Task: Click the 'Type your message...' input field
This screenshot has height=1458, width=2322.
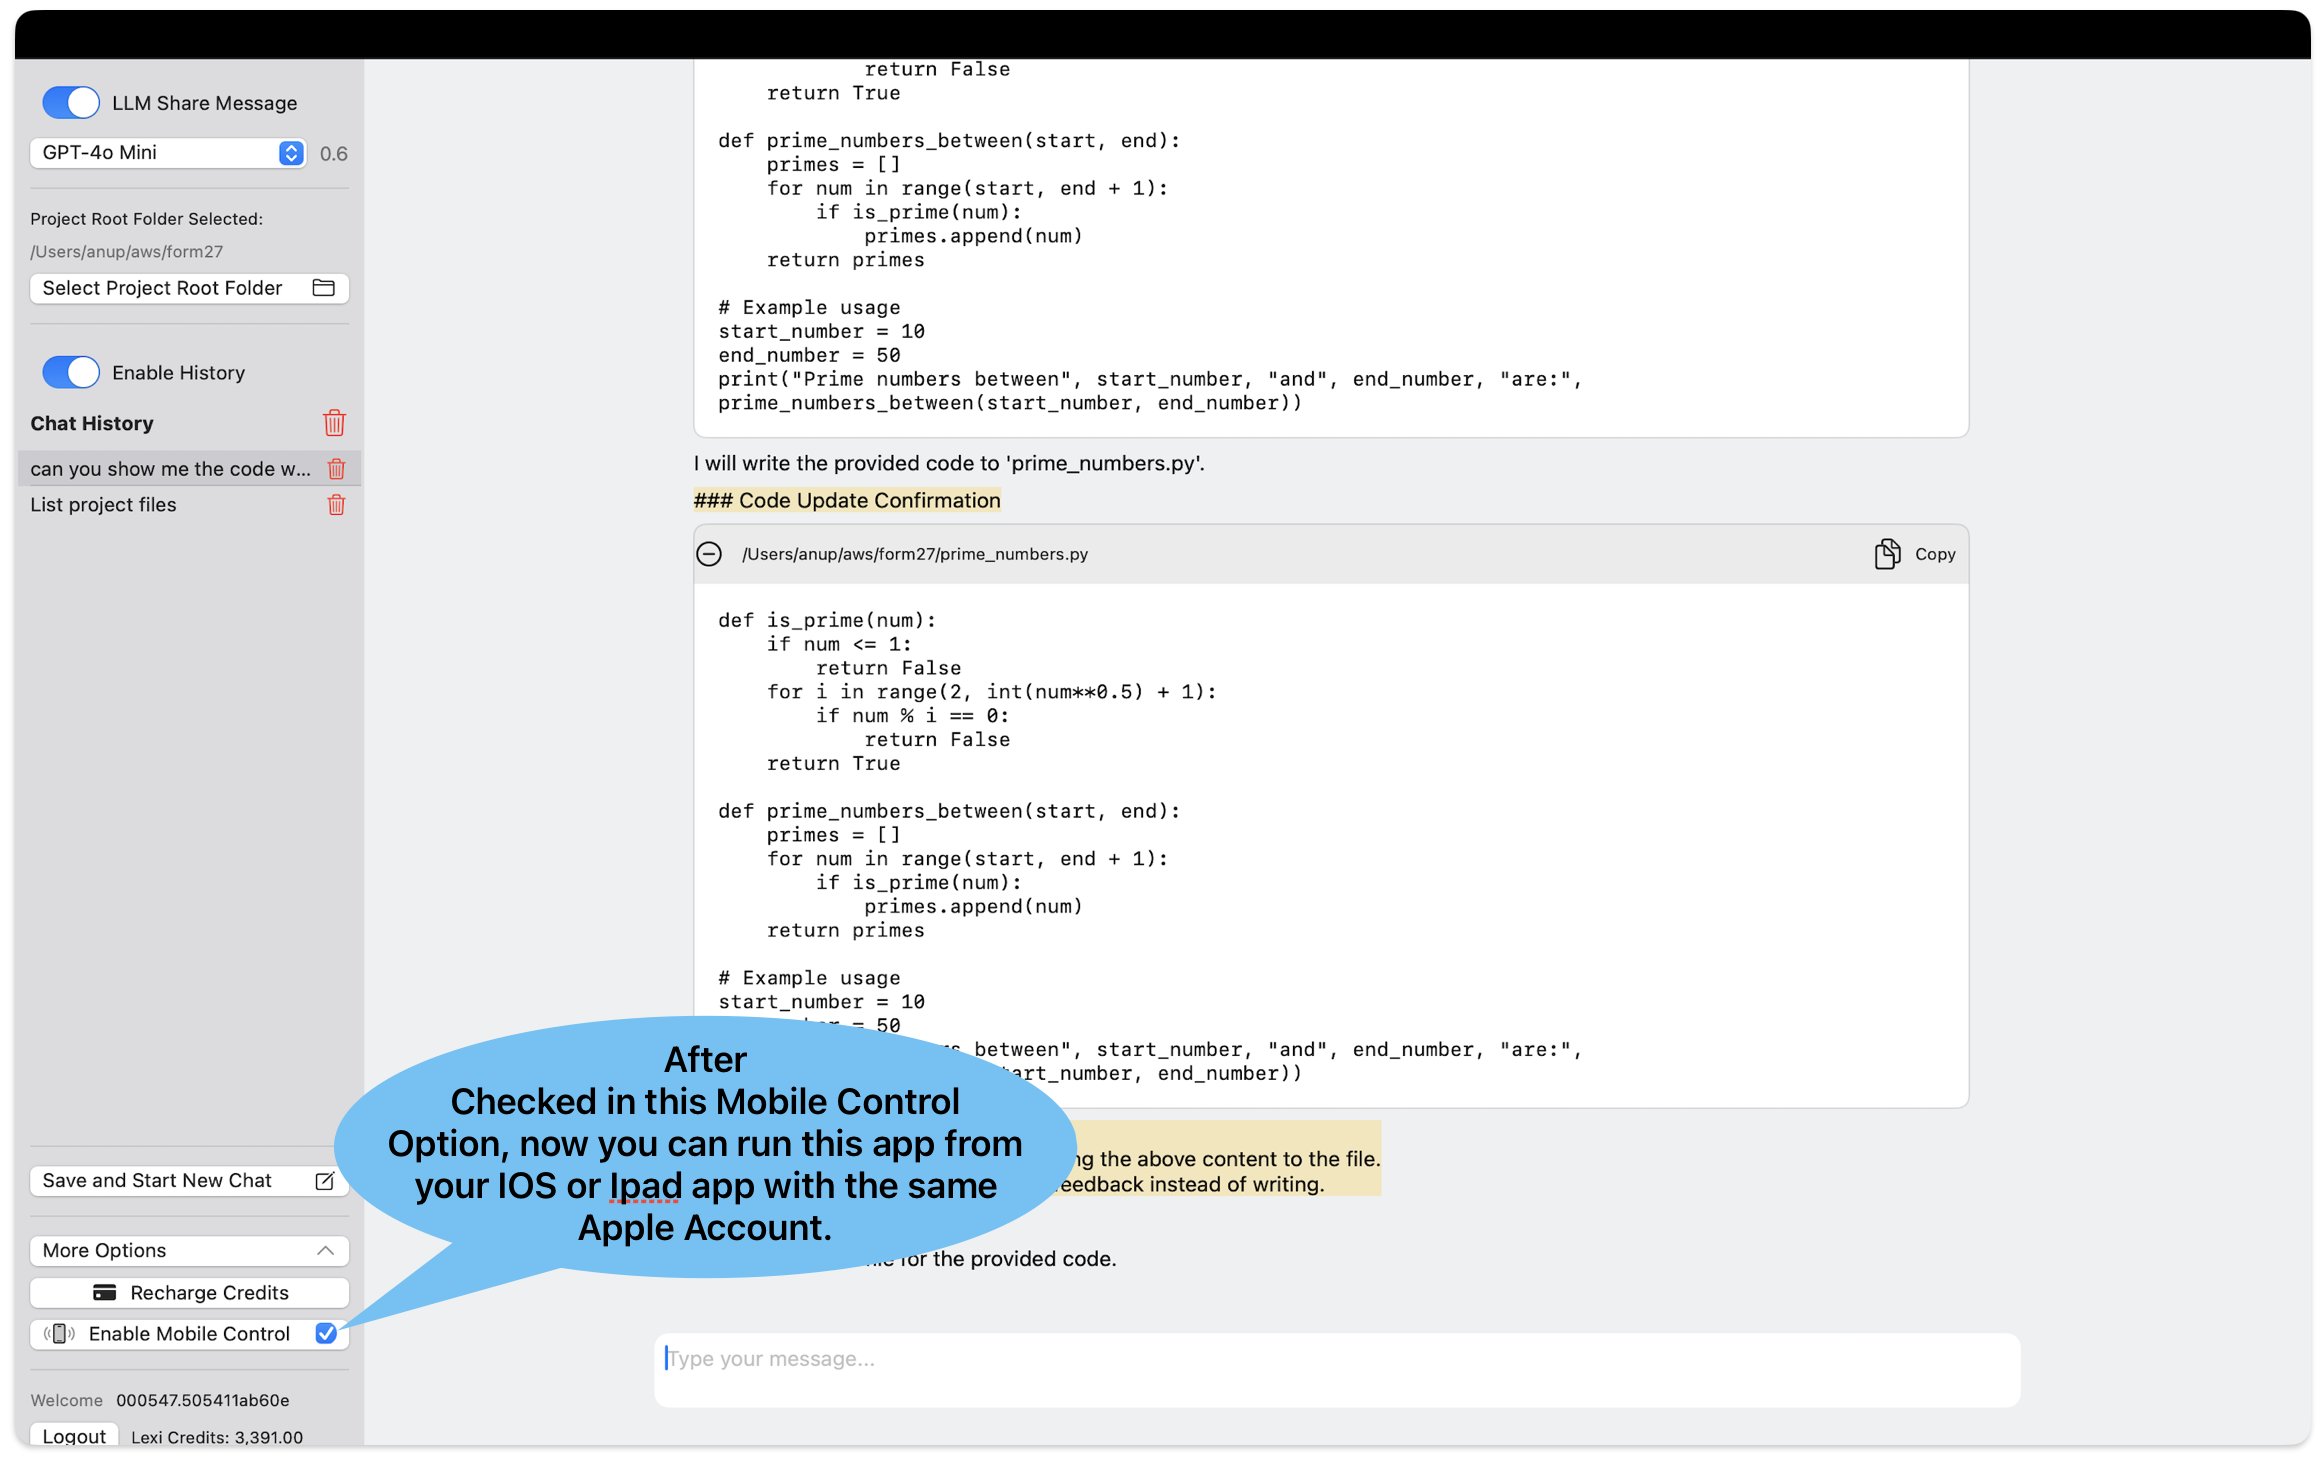Action: (1337, 1369)
